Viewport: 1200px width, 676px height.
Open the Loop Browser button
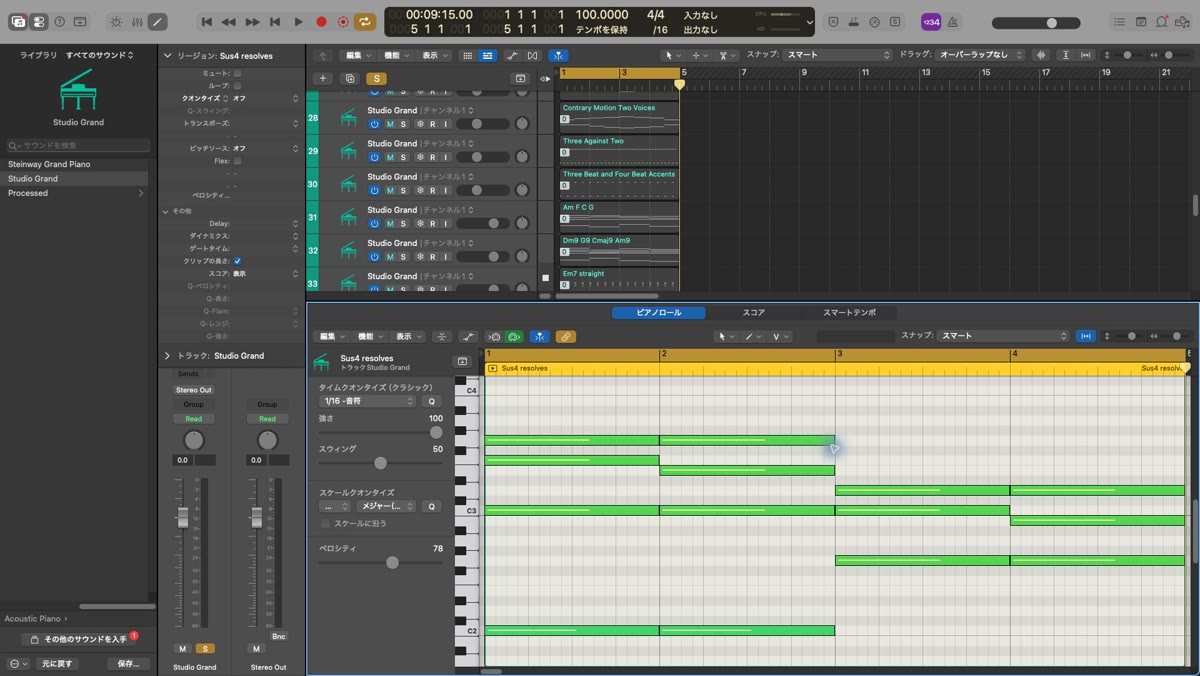(x=1162, y=22)
